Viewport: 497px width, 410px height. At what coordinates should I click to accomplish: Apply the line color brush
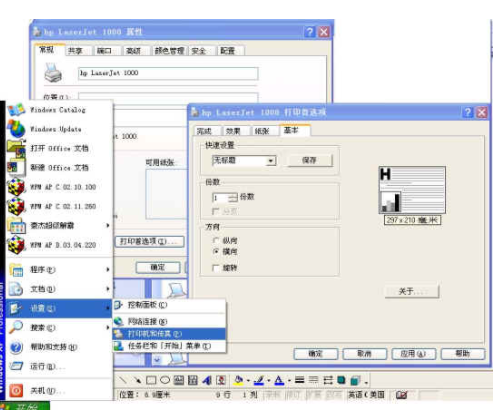click(259, 380)
